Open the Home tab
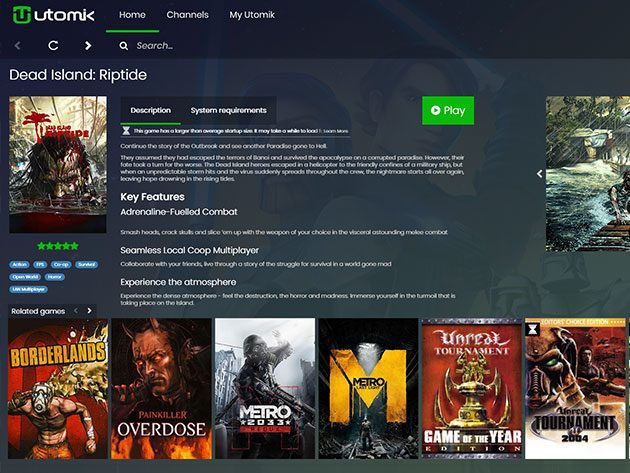The width and height of the screenshot is (630, 473). (x=132, y=15)
